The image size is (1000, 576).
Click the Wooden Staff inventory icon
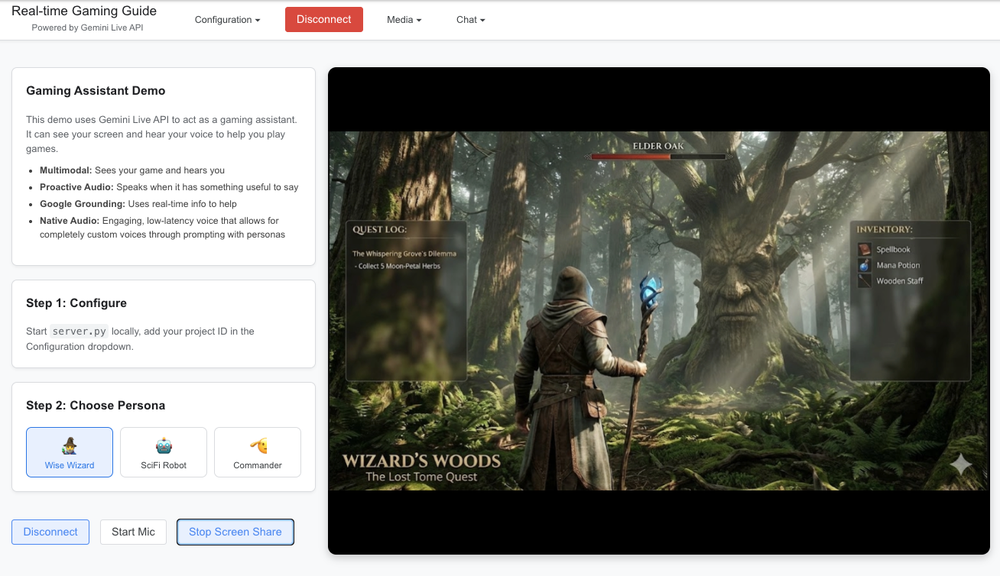(x=865, y=281)
